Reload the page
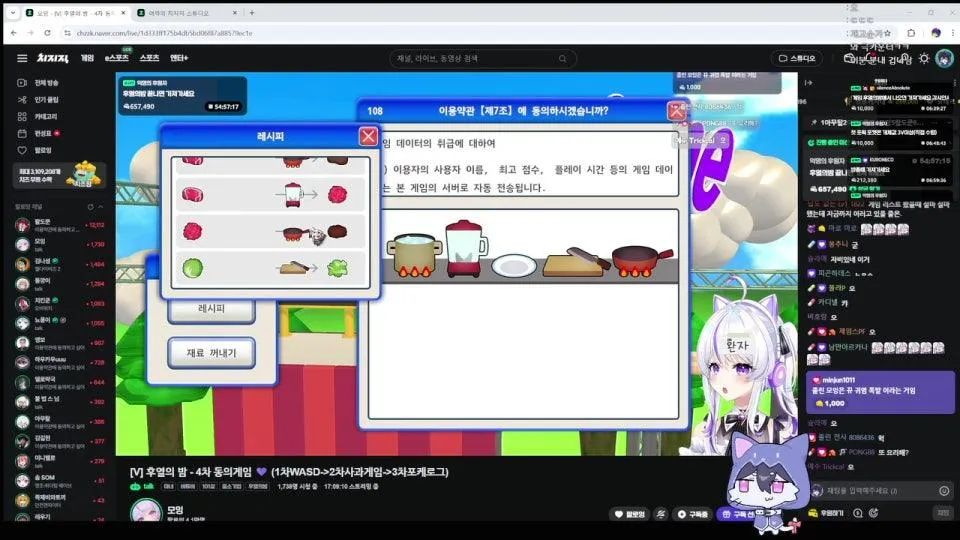The image size is (960, 540). tap(47, 33)
